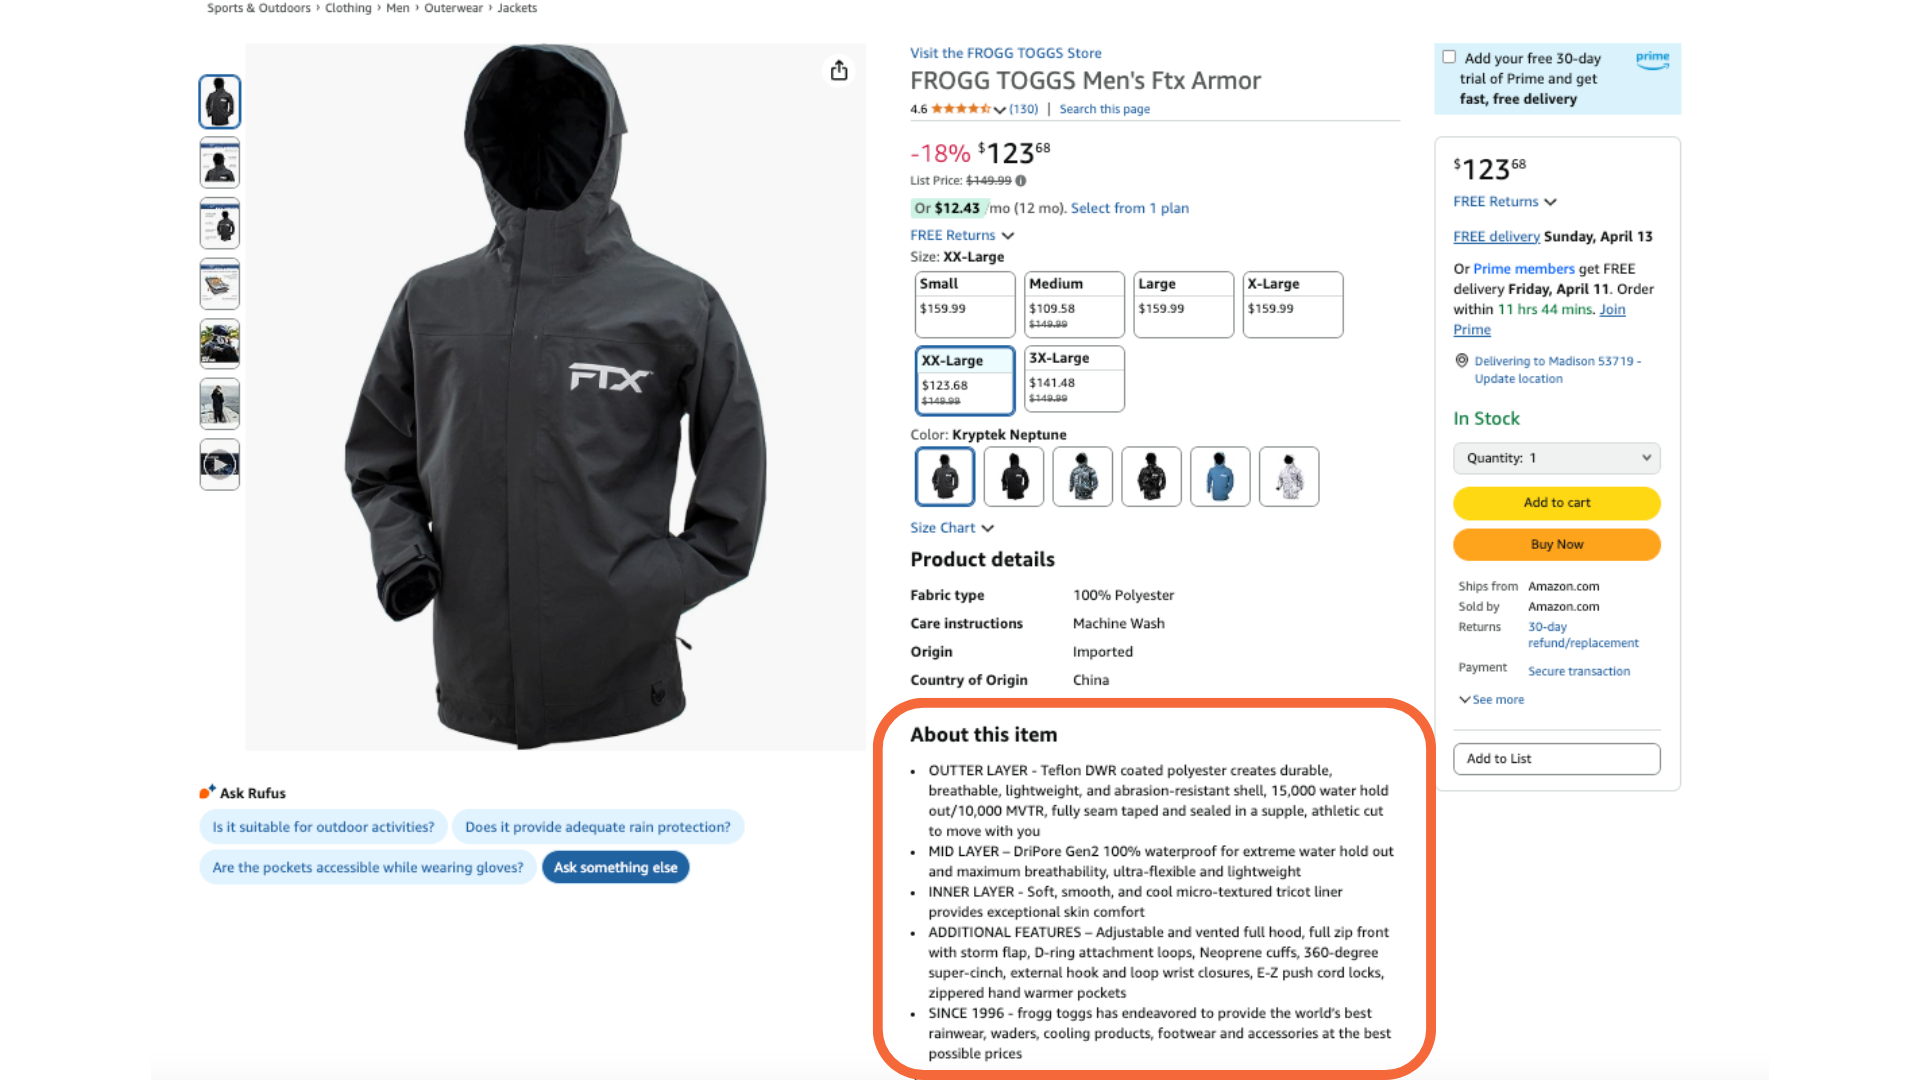Image resolution: width=1920 pixels, height=1080 pixels.
Task: Select the white camo jacket swatch
Action: (1289, 476)
